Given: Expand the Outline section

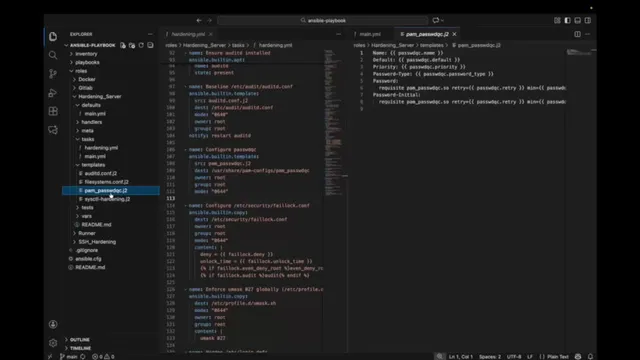Looking at the screenshot, I should point(80,340).
